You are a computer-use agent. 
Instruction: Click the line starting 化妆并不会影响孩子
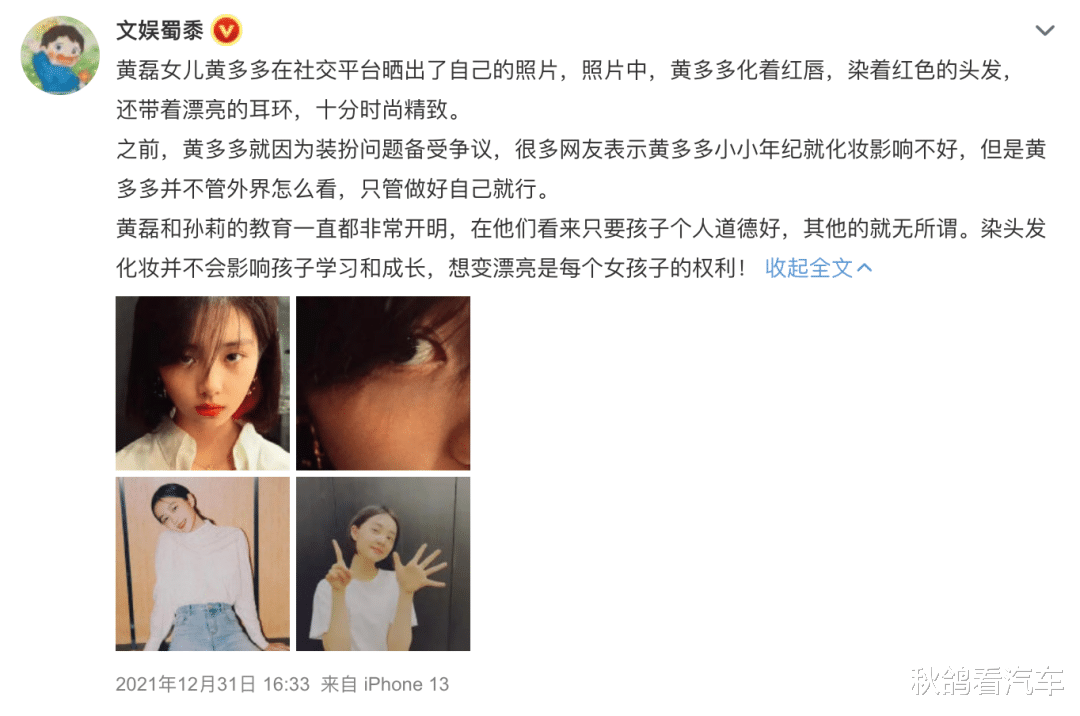pyautogui.click(x=433, y=268)
